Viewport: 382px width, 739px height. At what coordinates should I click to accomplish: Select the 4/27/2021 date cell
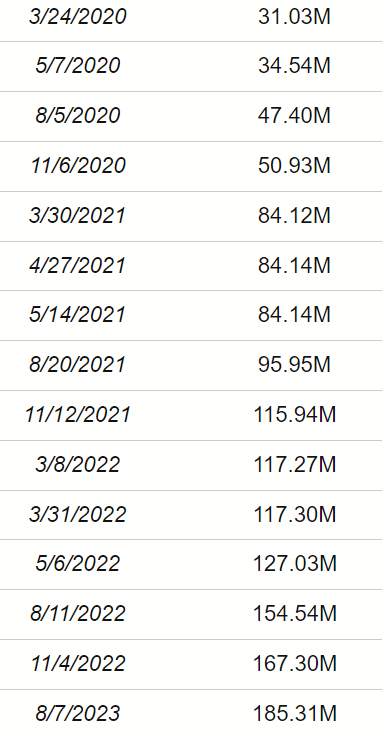[x=78, y=265]
